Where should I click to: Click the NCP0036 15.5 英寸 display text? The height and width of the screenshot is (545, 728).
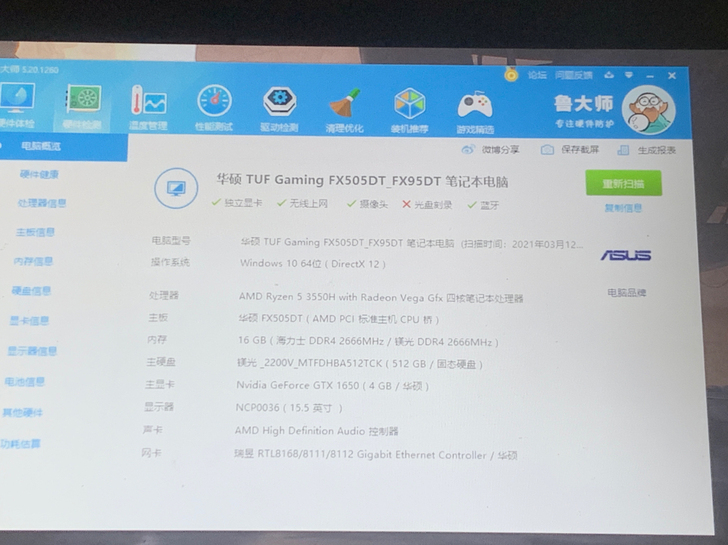click(x=289, y=408)
